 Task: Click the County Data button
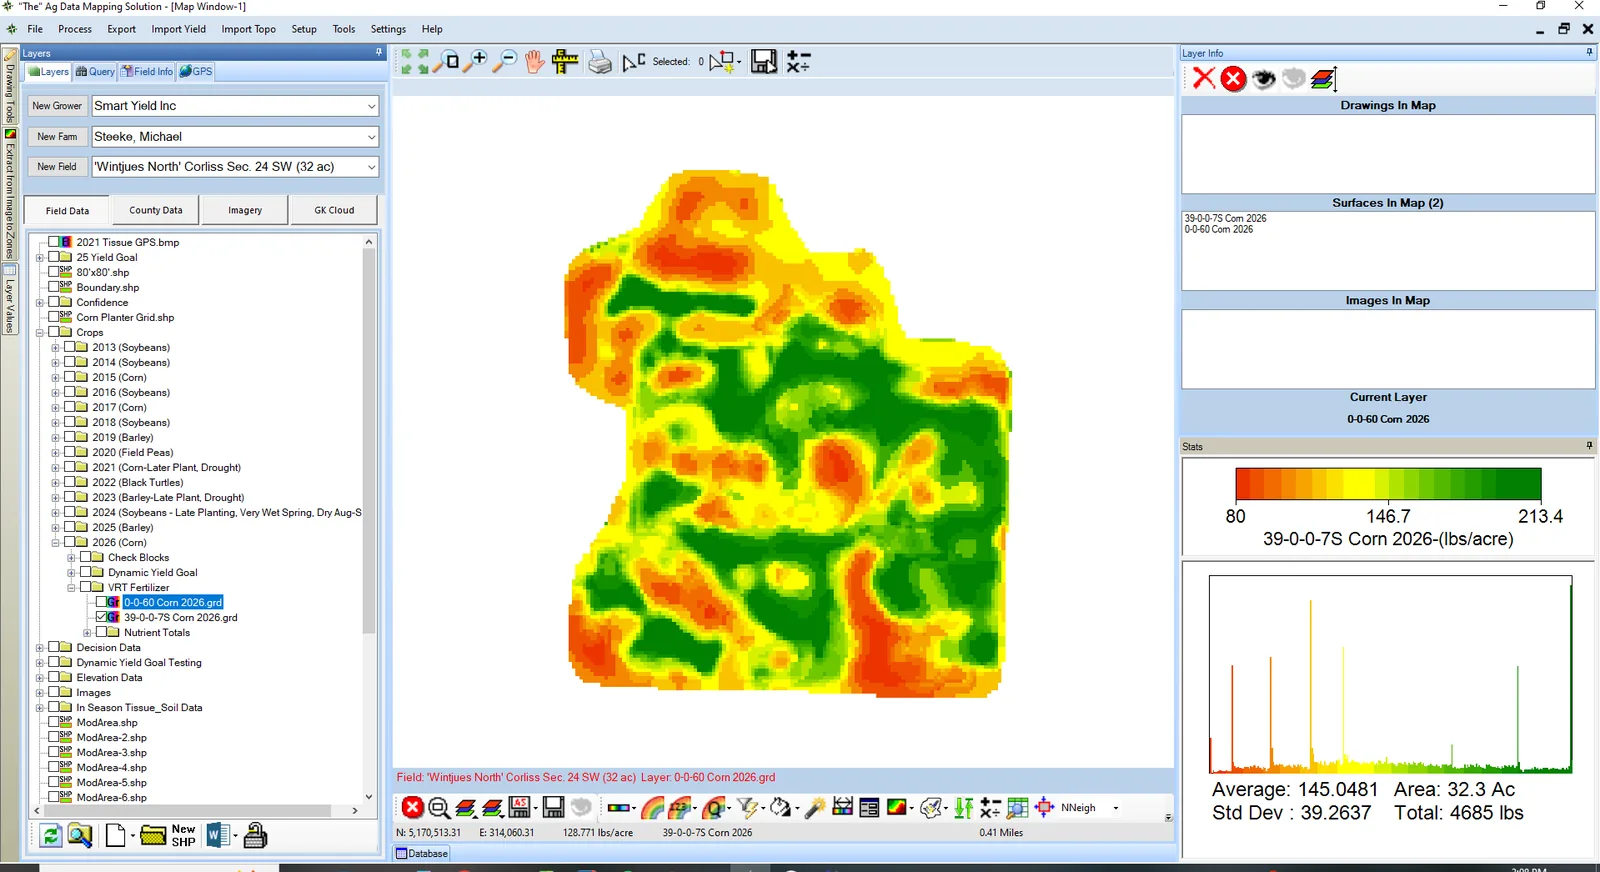point(156,210)
